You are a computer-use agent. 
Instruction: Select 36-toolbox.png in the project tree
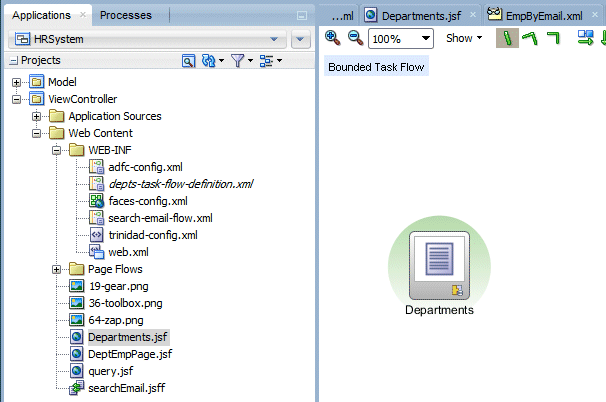(125, 303)
